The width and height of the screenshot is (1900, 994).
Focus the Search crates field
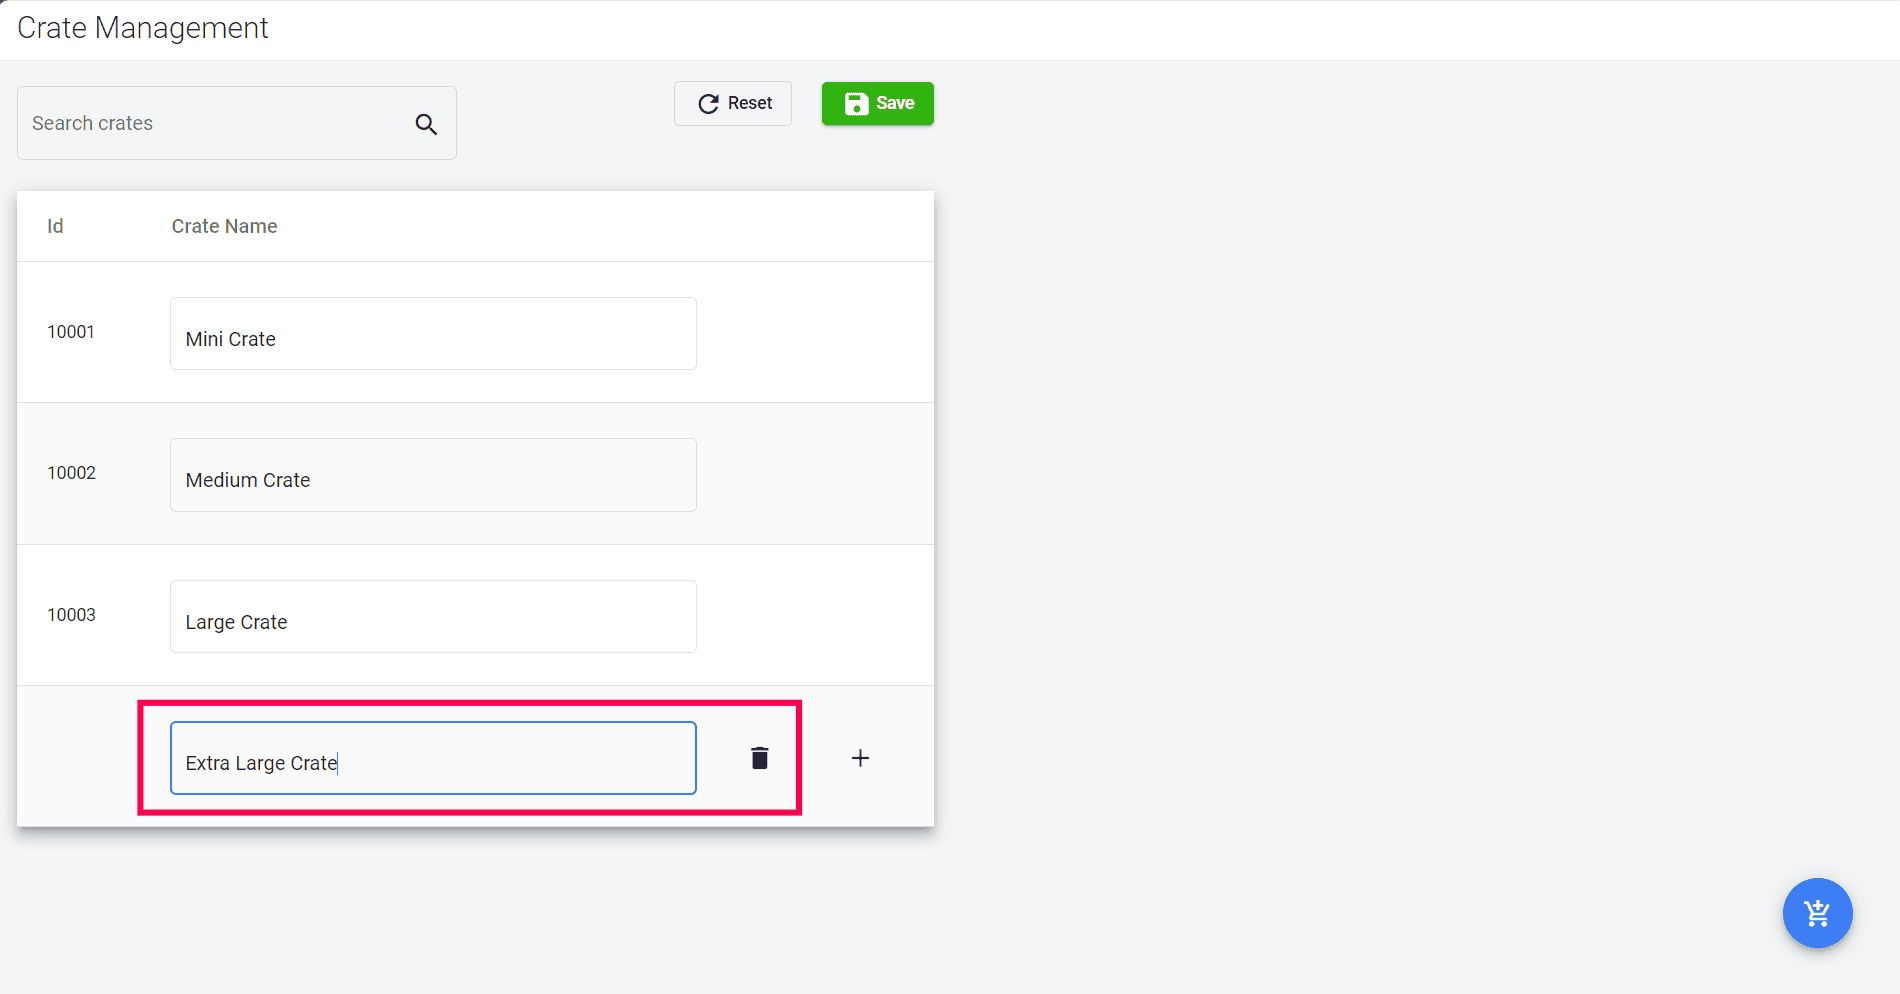click(215, 124)
